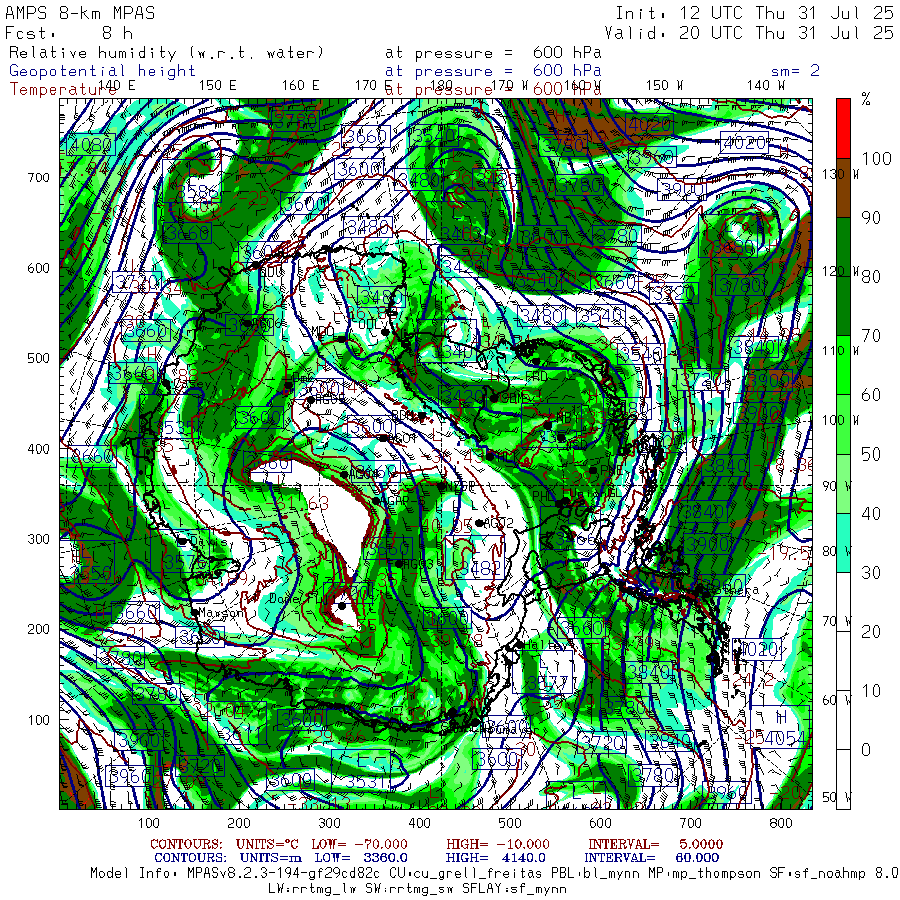Screen dimensions: 900x900
Task: Click the '4080' height contour label
Action: [91, 145]
